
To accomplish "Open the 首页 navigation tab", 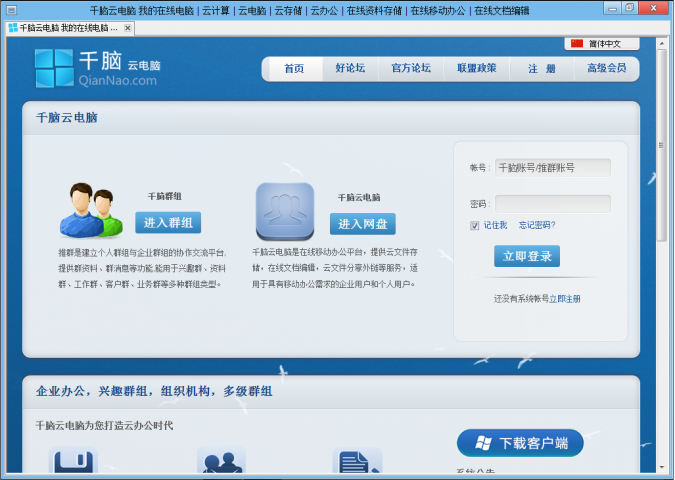I will 294,68.
